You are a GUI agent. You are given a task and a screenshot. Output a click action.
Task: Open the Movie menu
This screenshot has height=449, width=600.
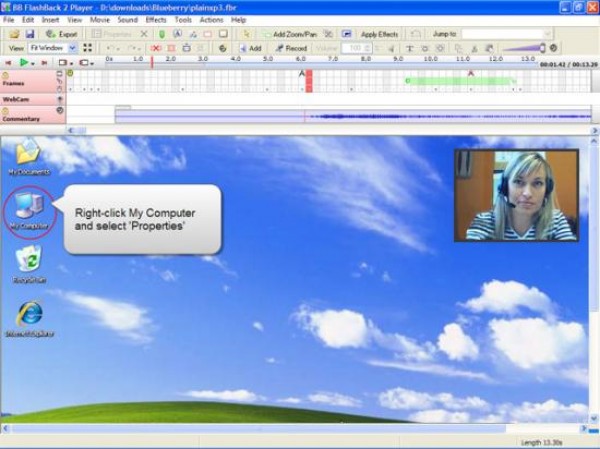tap(100, 20)
